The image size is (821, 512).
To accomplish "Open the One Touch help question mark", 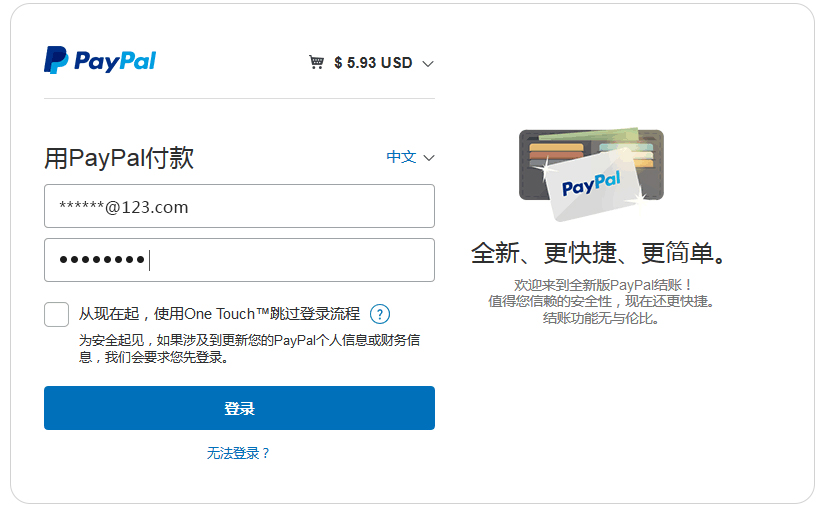I will pyautogui.click(x=379, y=314).
